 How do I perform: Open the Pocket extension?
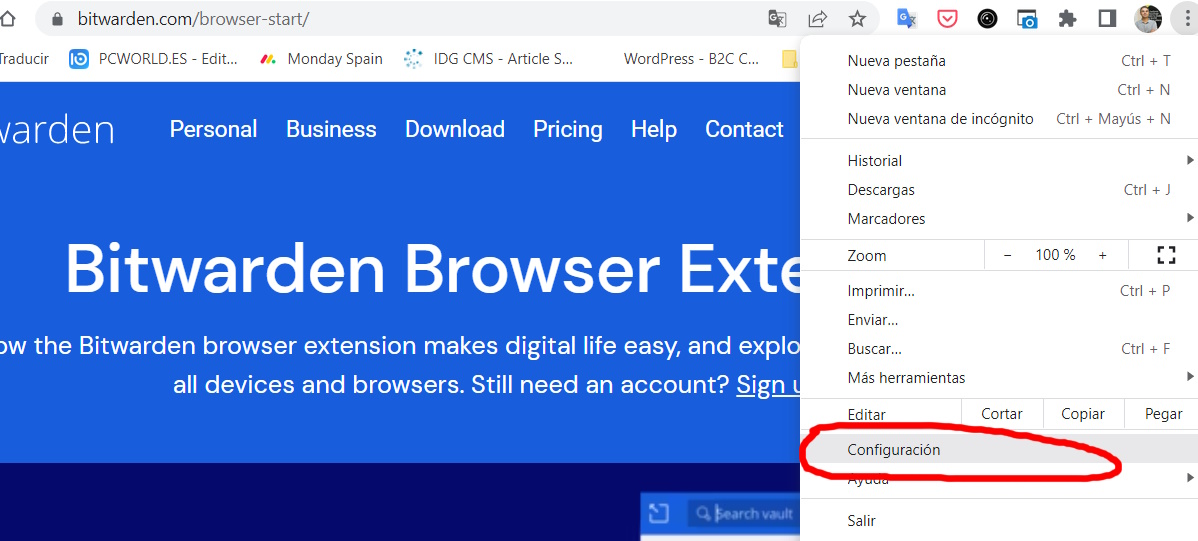point(947,18)
